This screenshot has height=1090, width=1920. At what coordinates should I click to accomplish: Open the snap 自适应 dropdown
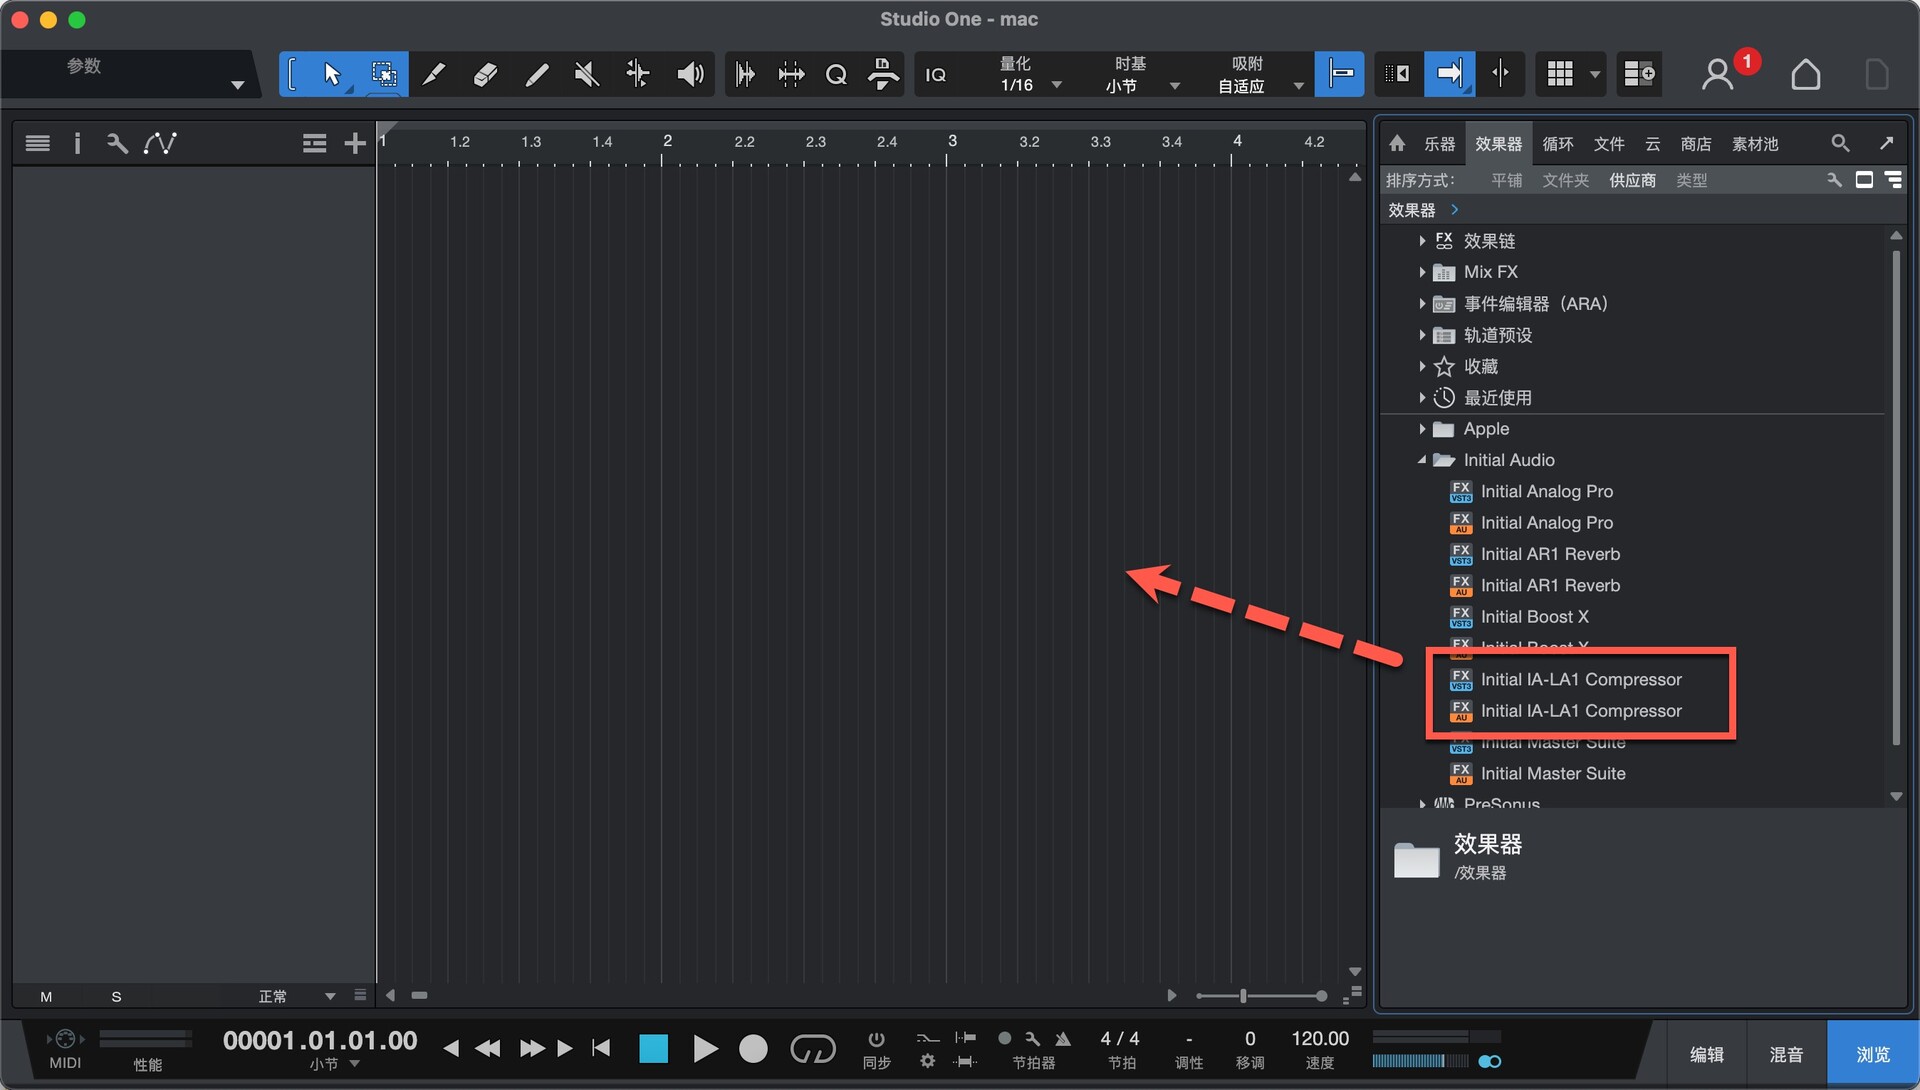[1260, 86]
